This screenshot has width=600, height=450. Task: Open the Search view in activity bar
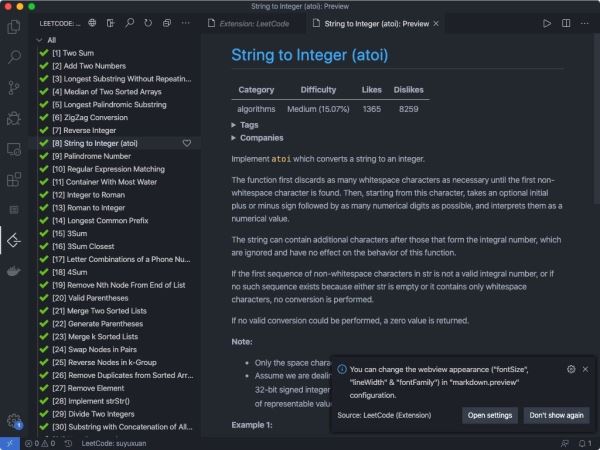[x=14, y=57]
